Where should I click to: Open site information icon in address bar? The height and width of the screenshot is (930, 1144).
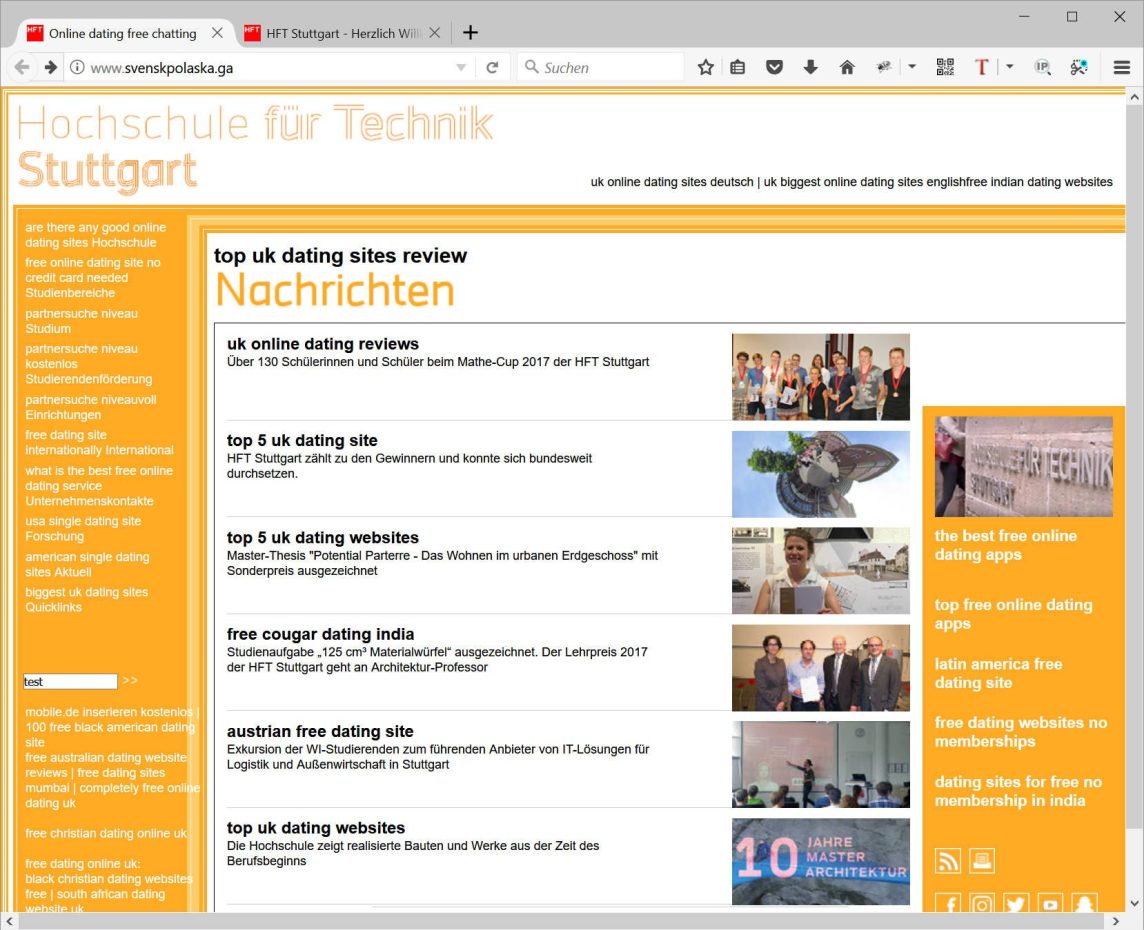pos(77,67)
